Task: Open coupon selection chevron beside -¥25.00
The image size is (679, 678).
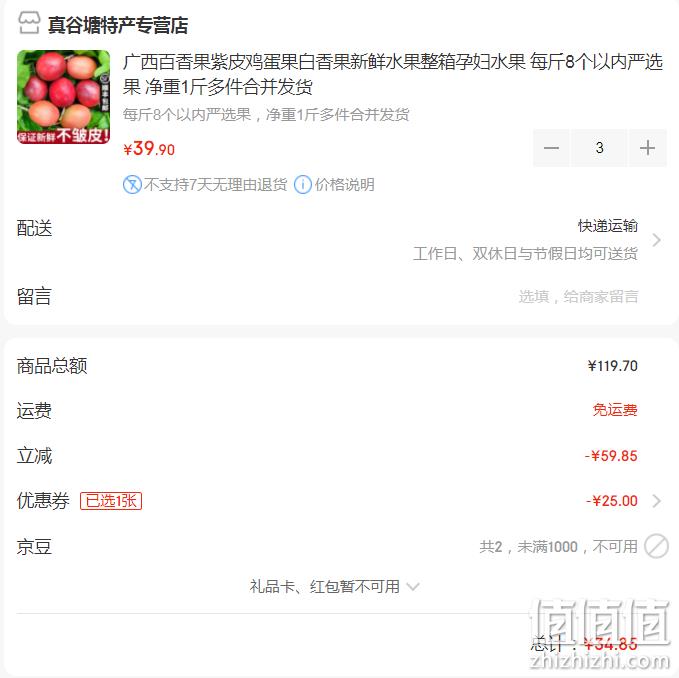Action: coord(656,501)
